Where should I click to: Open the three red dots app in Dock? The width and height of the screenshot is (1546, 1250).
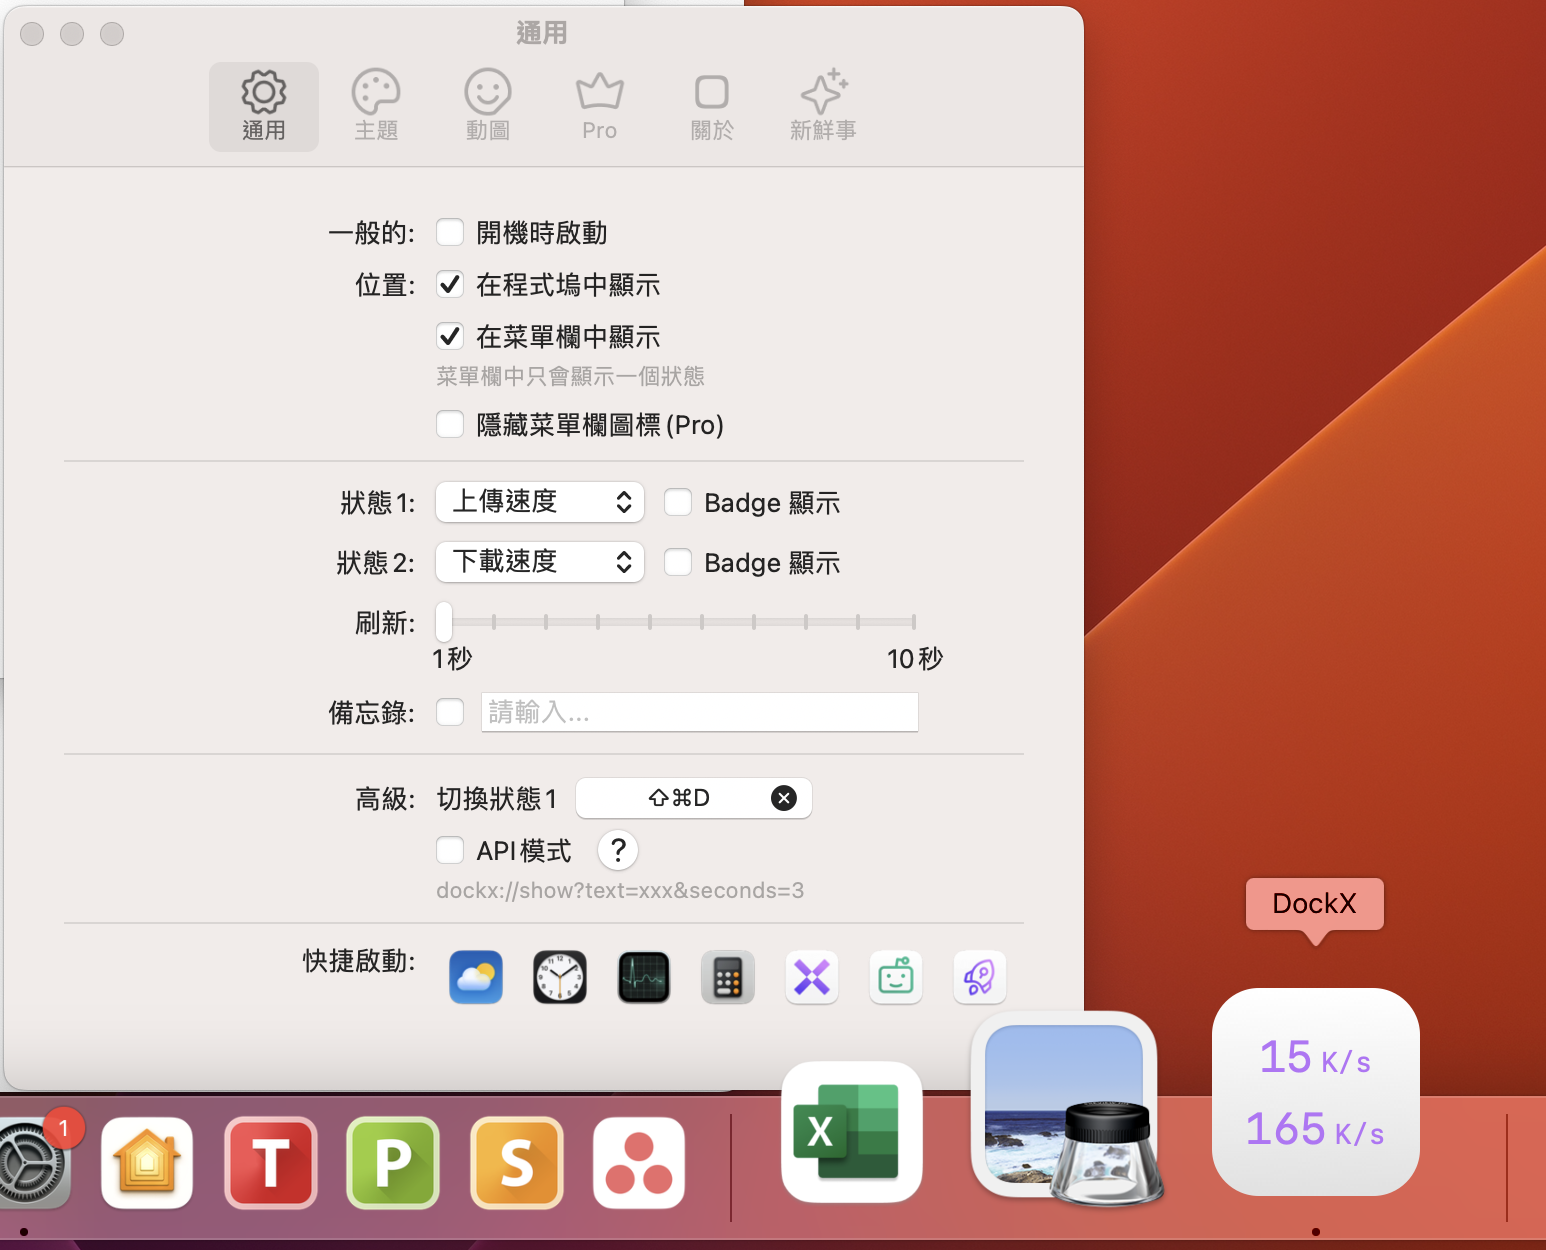(639, 1163)
